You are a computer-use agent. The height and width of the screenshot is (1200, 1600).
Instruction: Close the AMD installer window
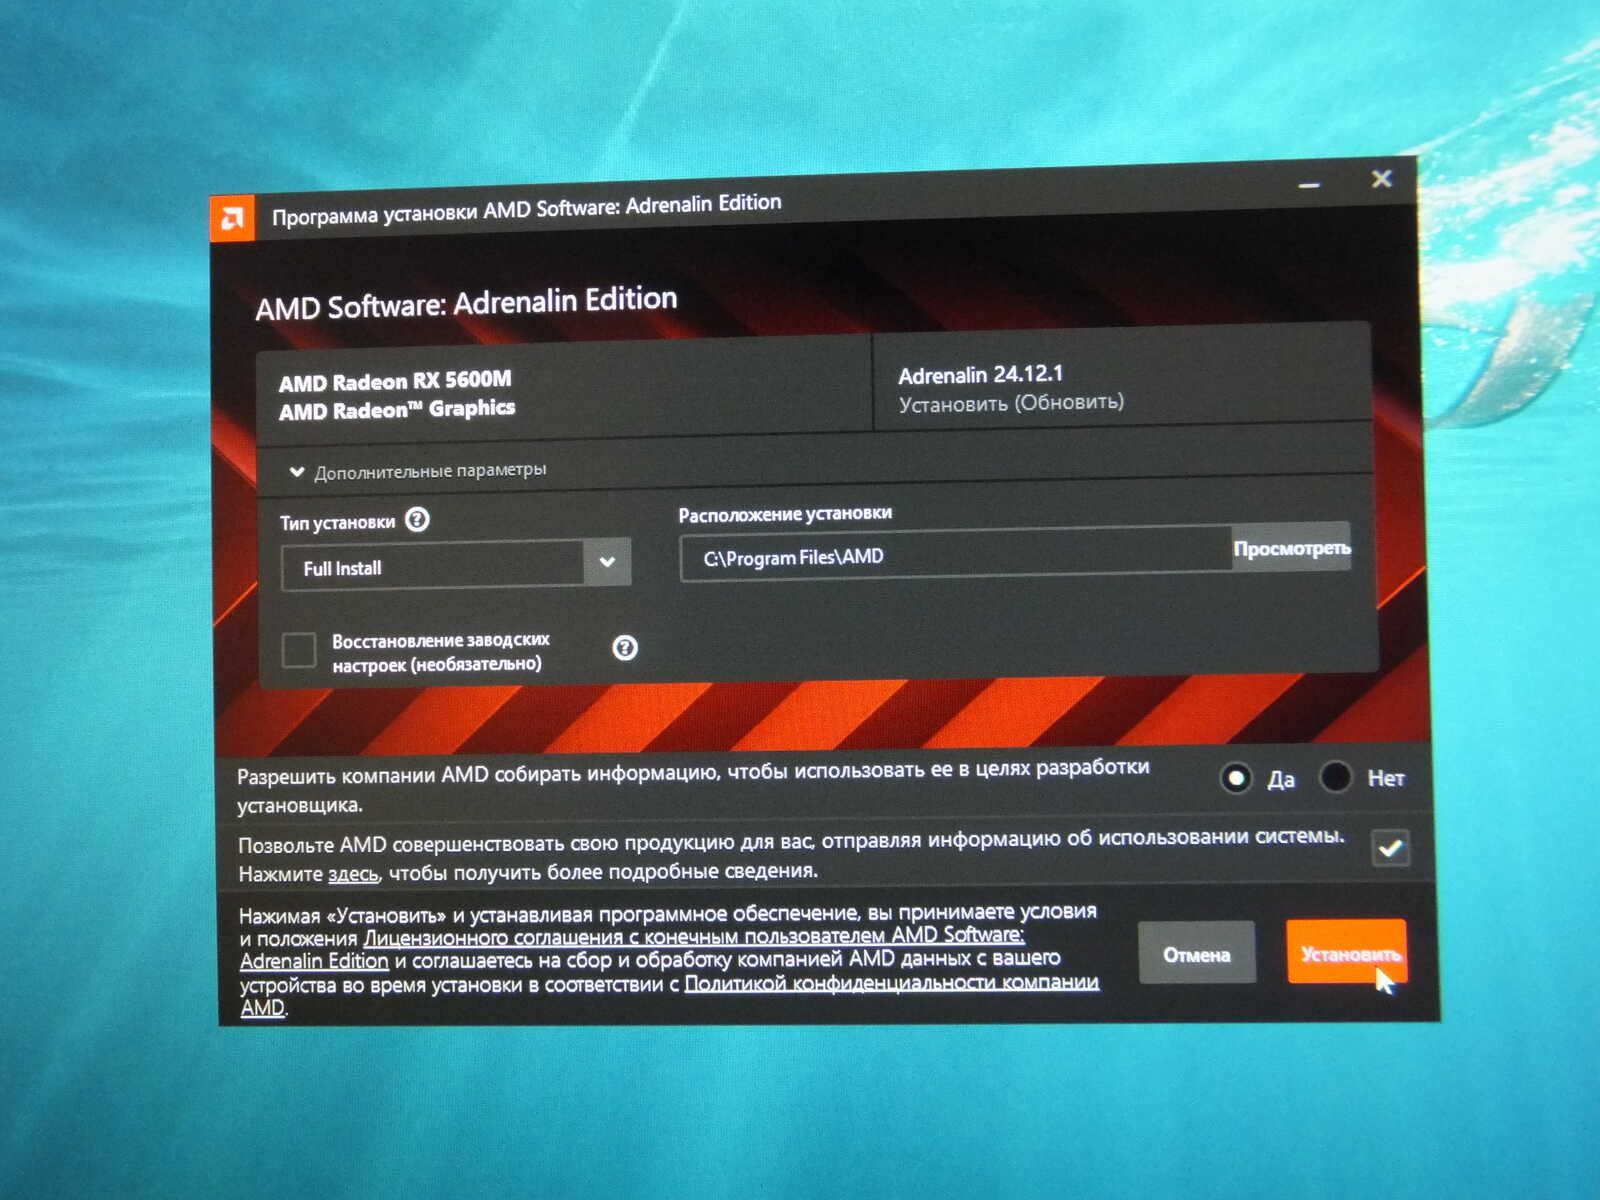pos(1381,179)
